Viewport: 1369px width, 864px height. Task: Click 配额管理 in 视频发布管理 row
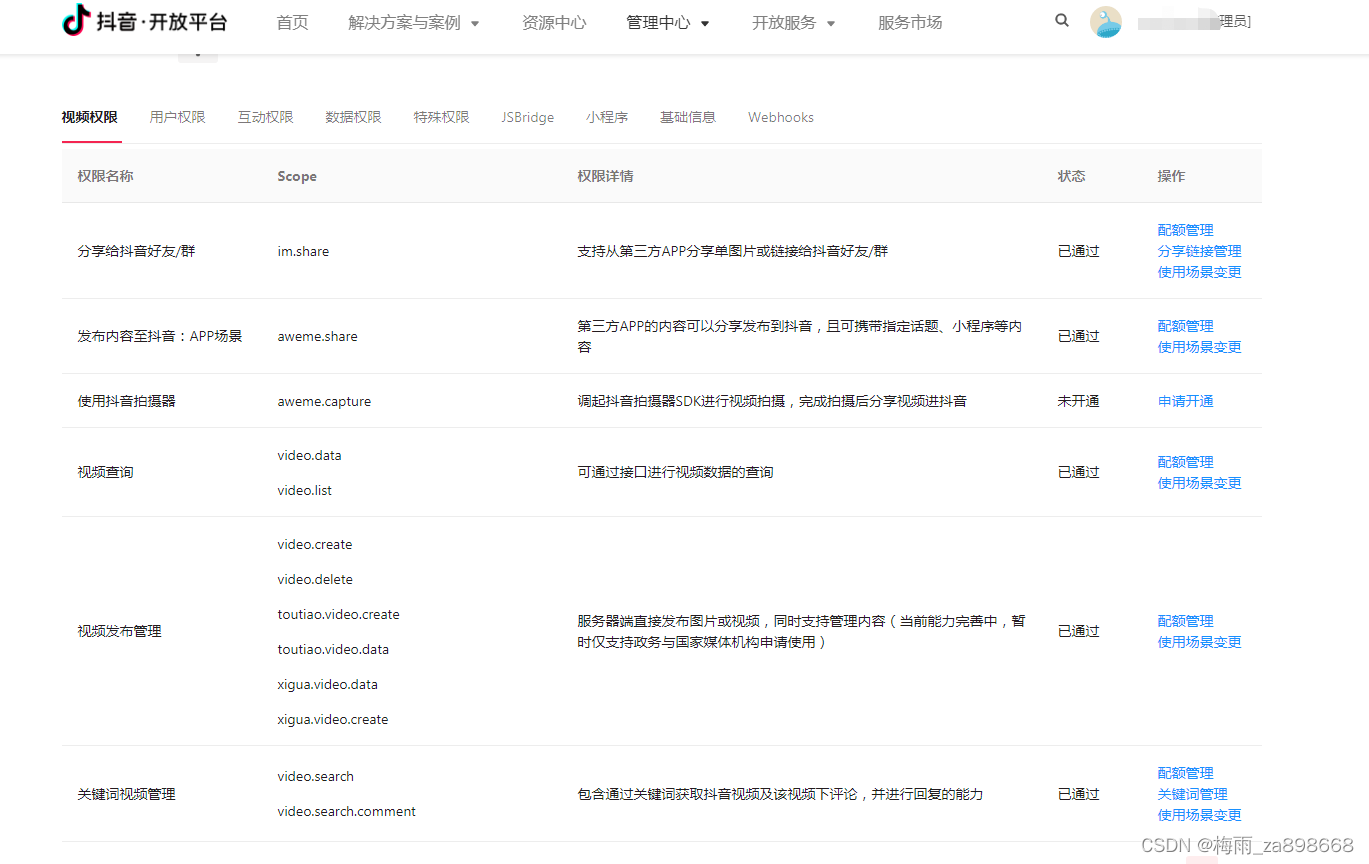pyautogui.click(x=1186, y=621)
